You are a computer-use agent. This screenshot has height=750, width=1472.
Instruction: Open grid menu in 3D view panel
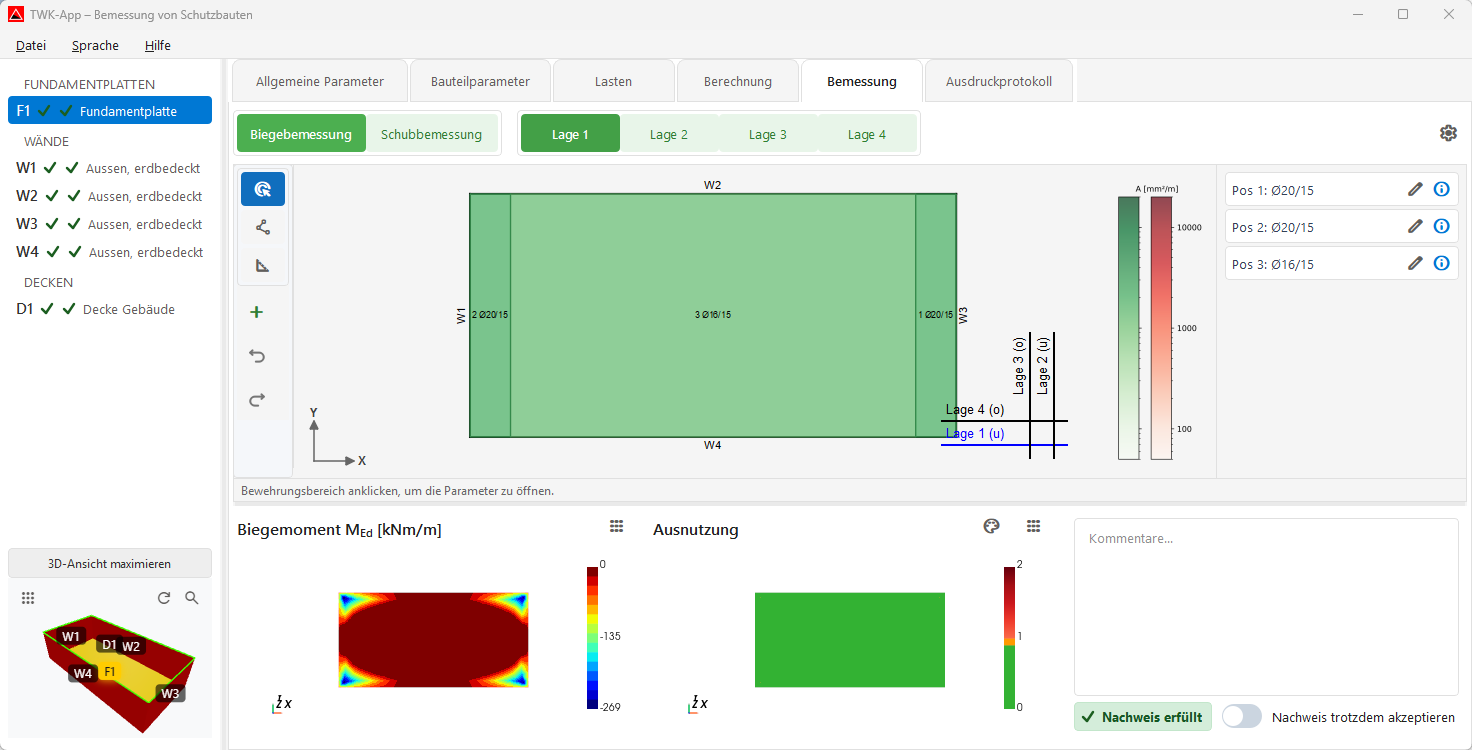(28, 598)
